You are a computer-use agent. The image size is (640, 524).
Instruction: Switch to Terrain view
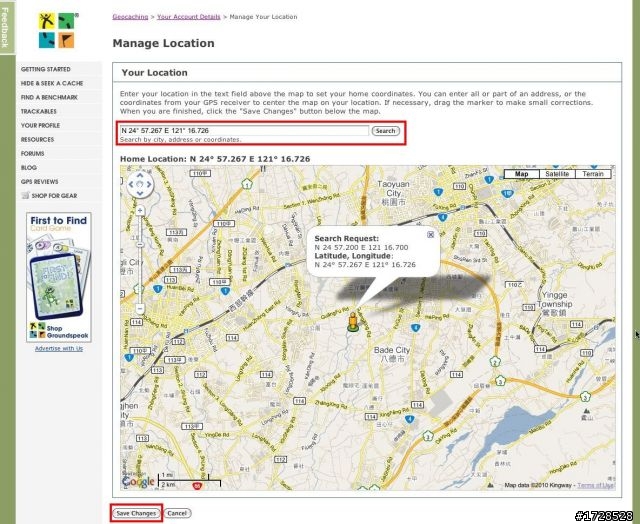coord(593,174)
